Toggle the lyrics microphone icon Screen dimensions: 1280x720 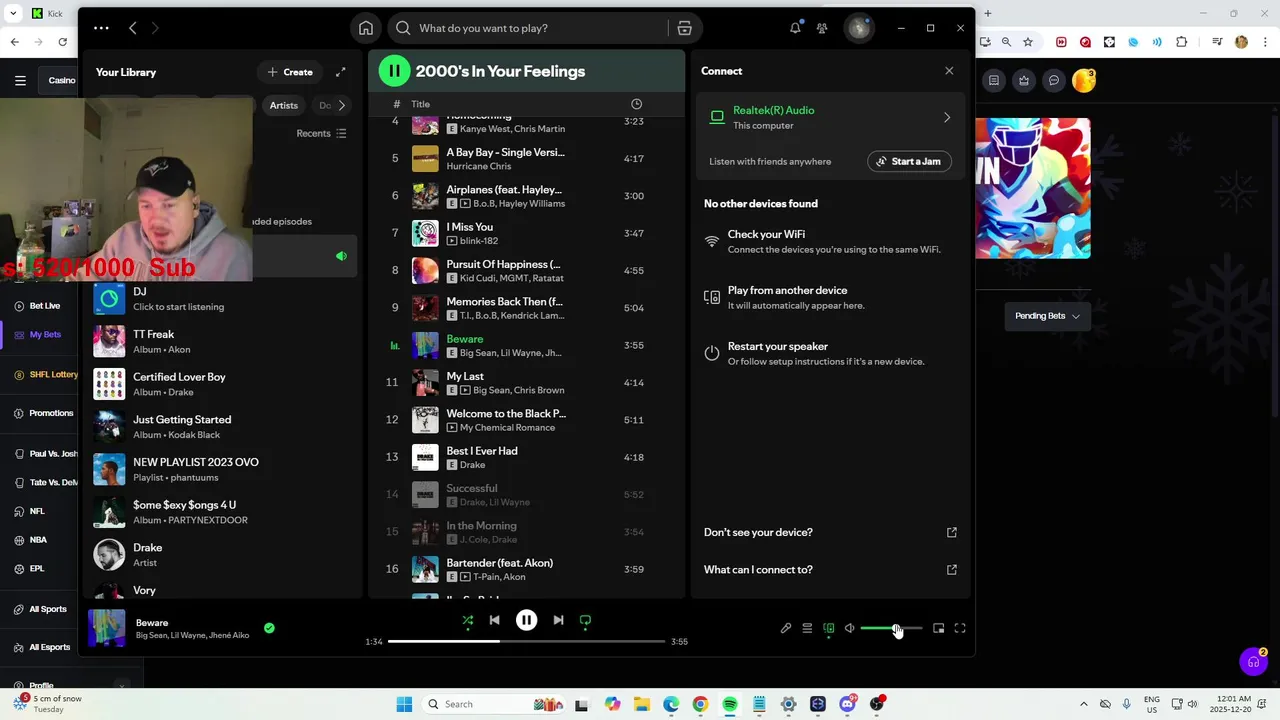coord(786,628)
